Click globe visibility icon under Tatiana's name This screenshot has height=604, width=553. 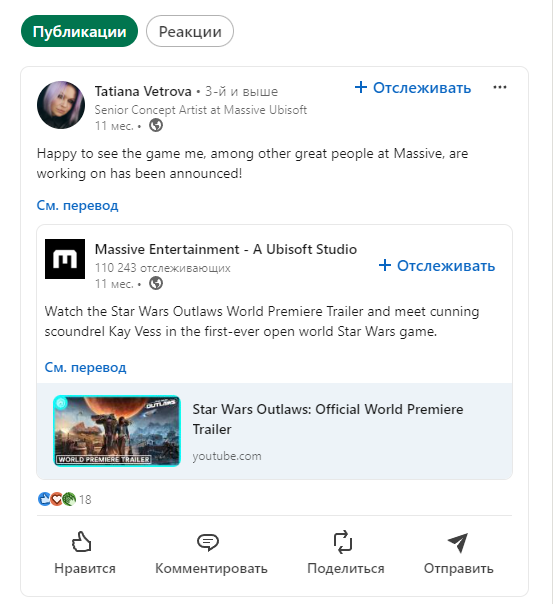pos(156,125)
